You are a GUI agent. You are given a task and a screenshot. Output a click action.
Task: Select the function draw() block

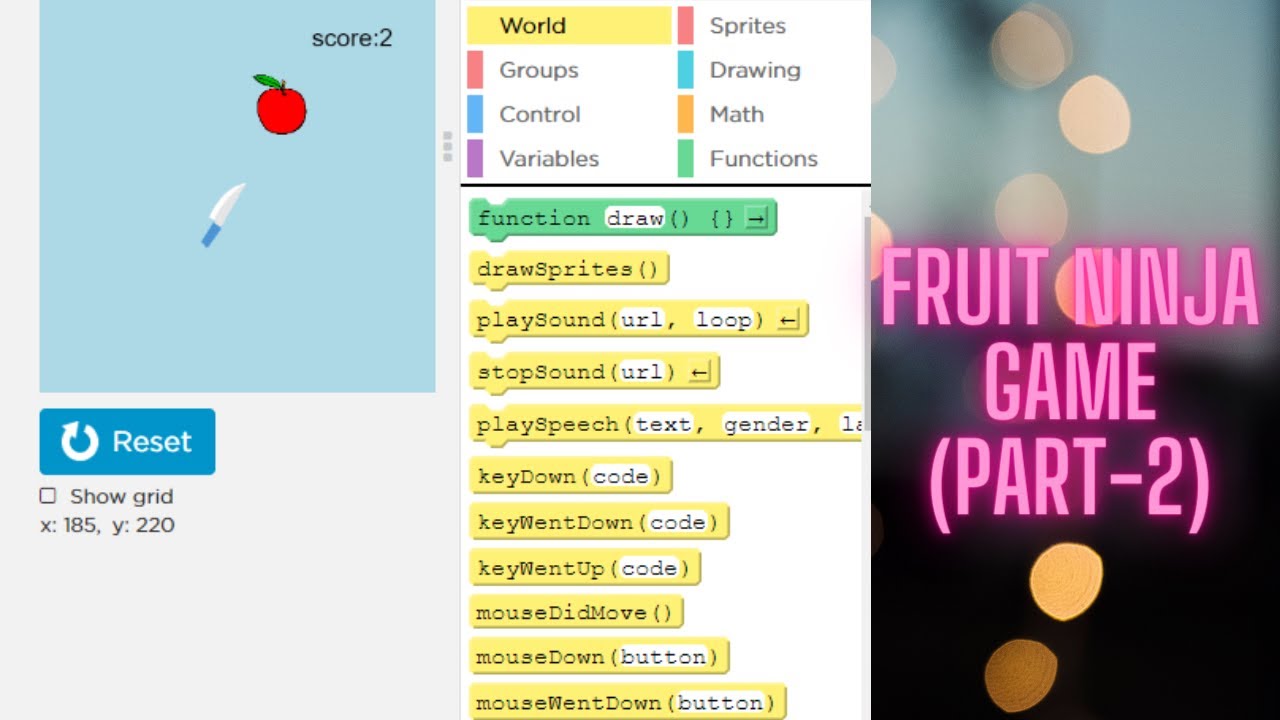point(623,218)
